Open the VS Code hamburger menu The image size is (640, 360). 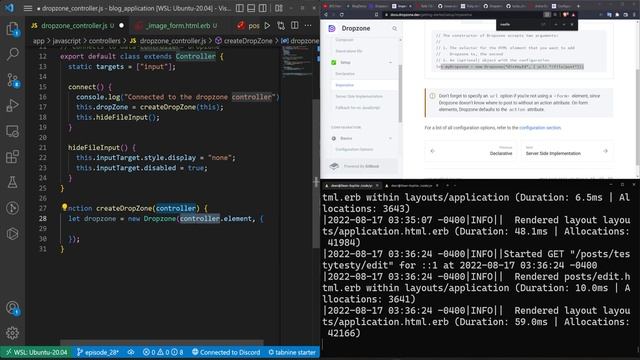coord(28,8)
